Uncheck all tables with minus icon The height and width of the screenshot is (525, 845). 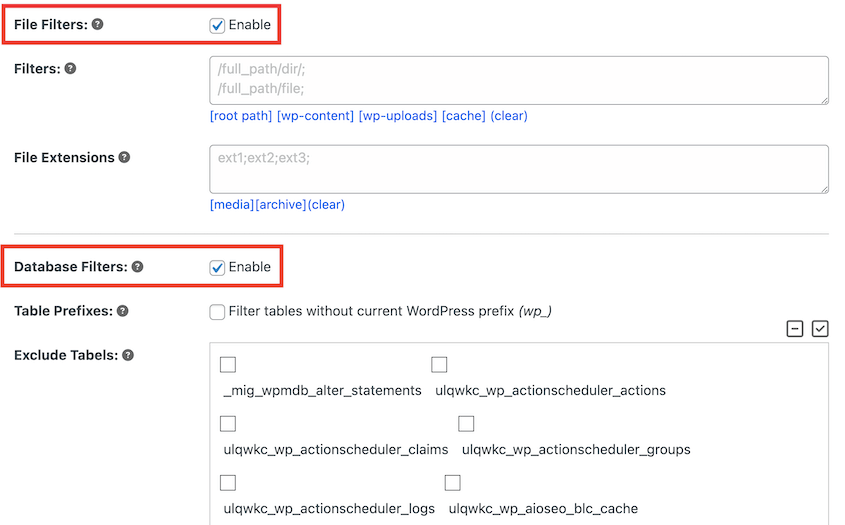coord(794,329)
